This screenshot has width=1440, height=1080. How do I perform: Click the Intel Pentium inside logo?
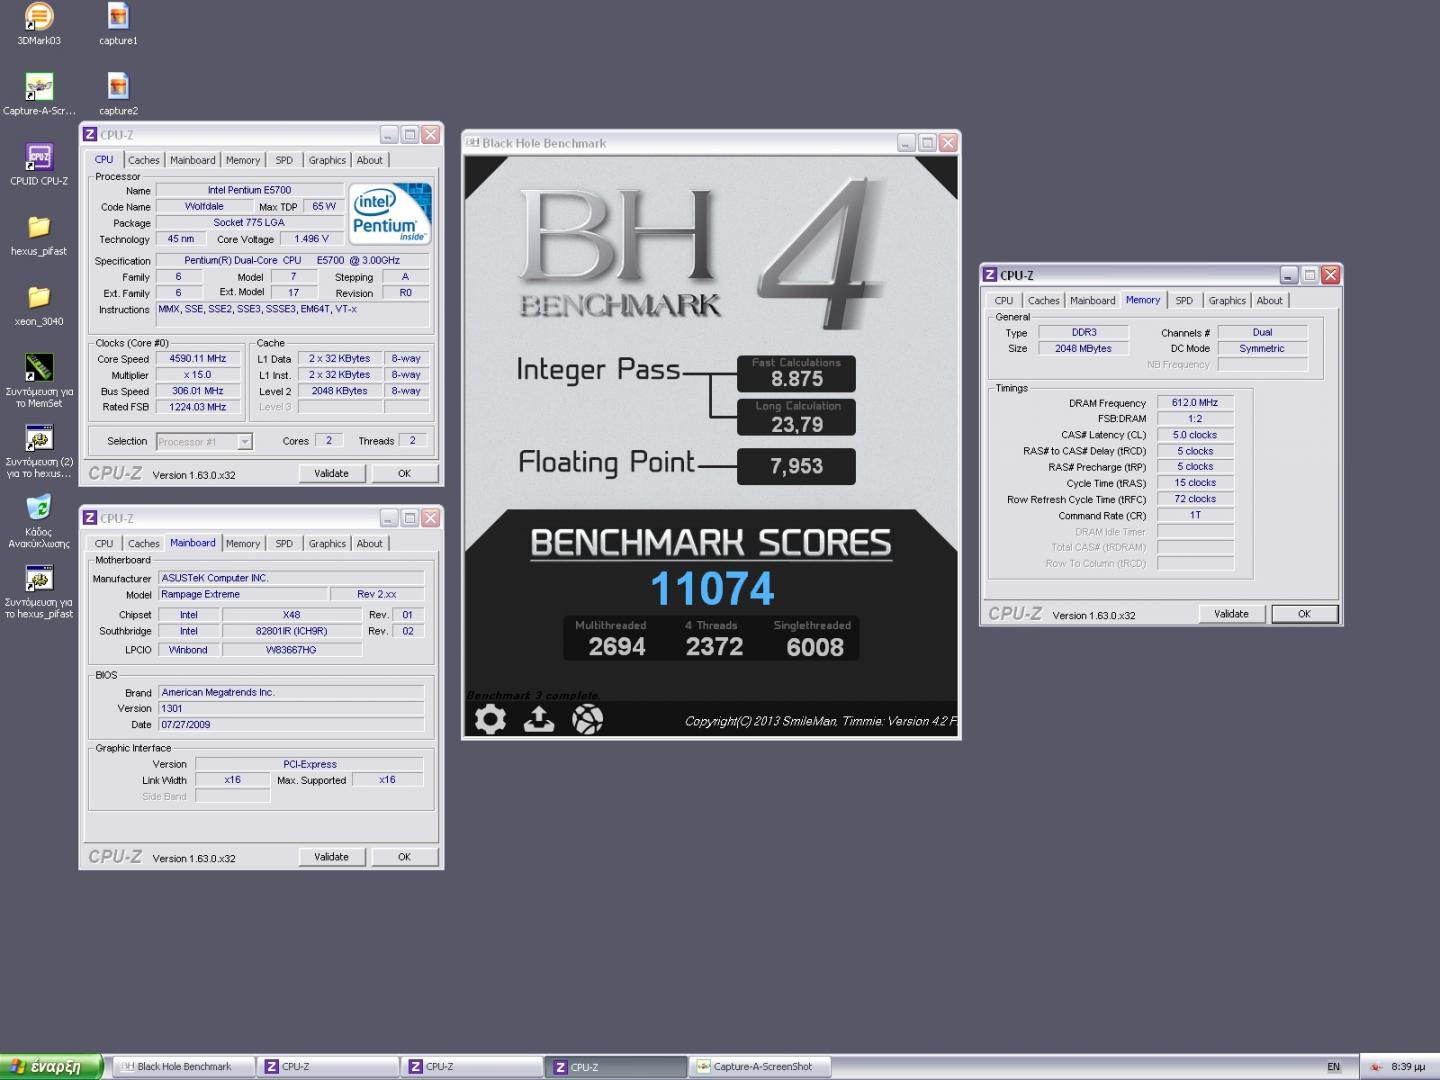click(x=391, y=214)
